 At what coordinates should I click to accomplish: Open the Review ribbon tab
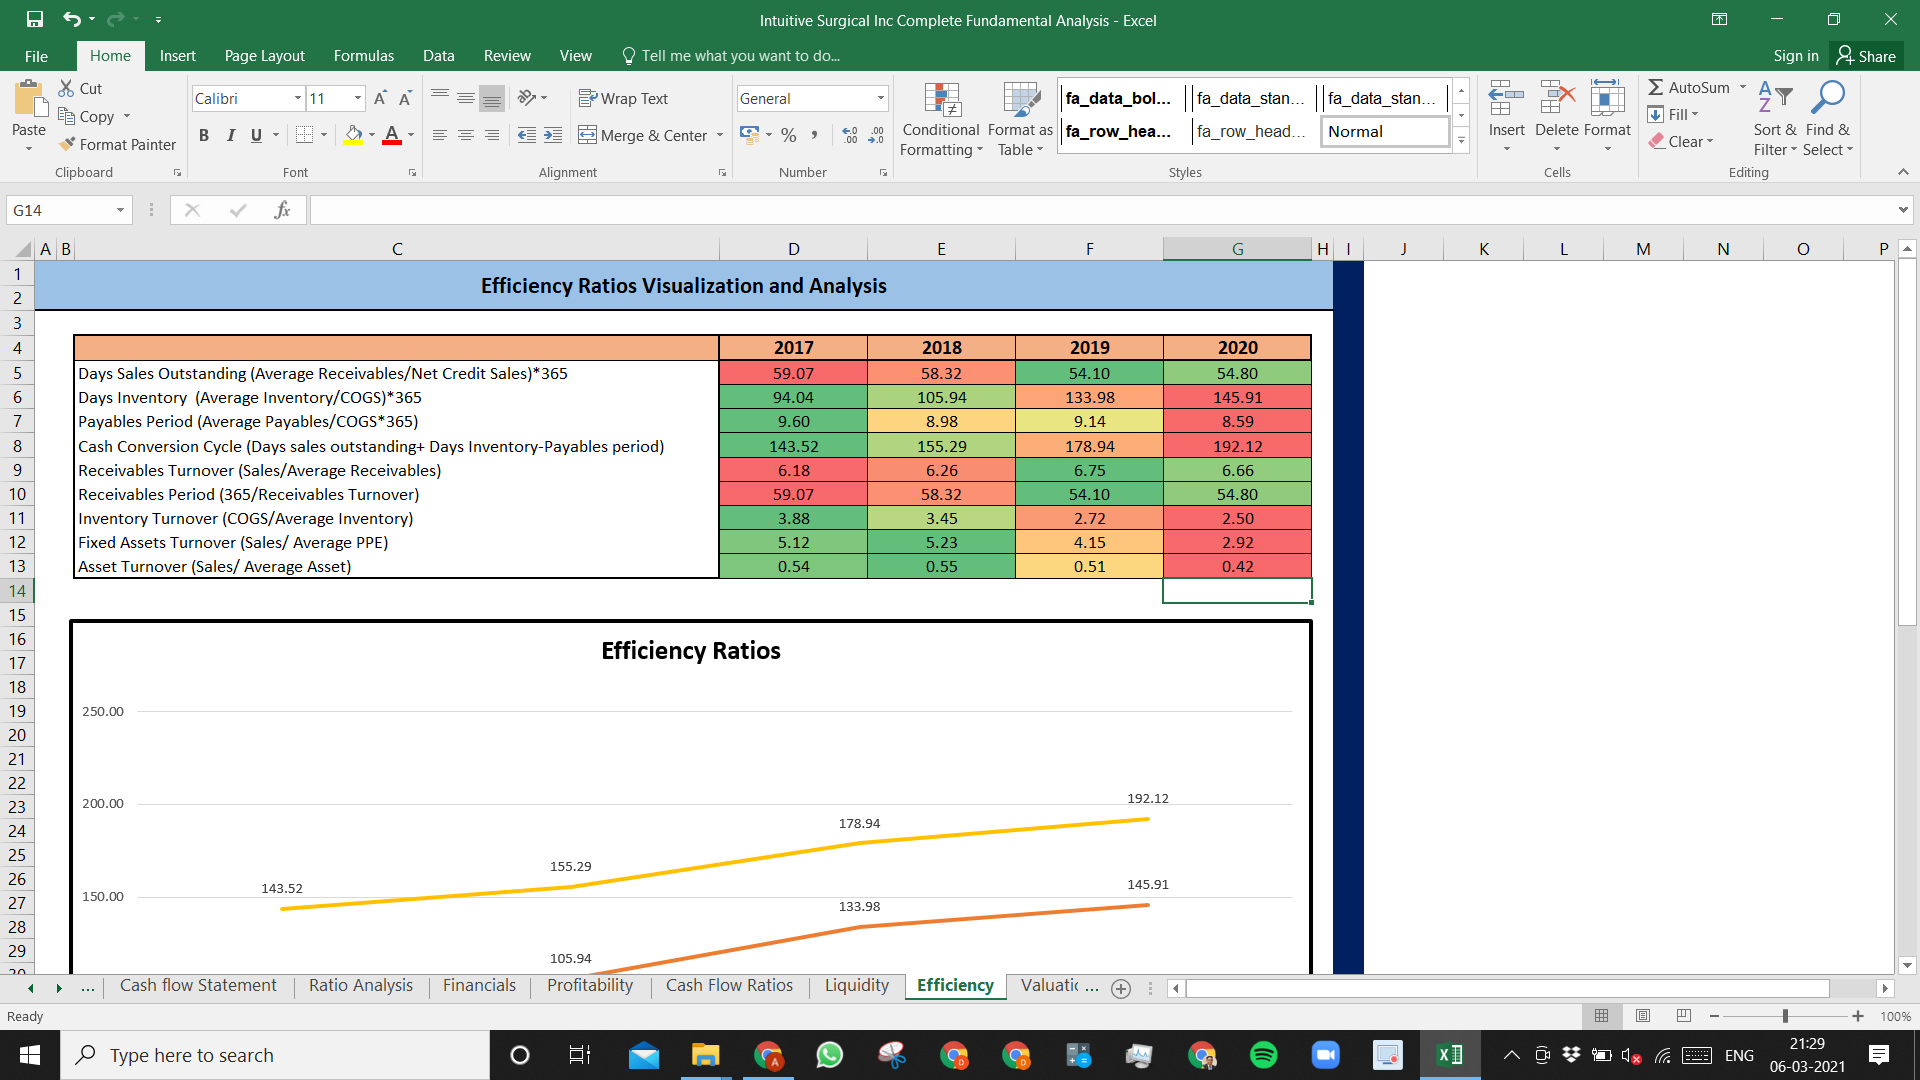(x=507, y=56)
